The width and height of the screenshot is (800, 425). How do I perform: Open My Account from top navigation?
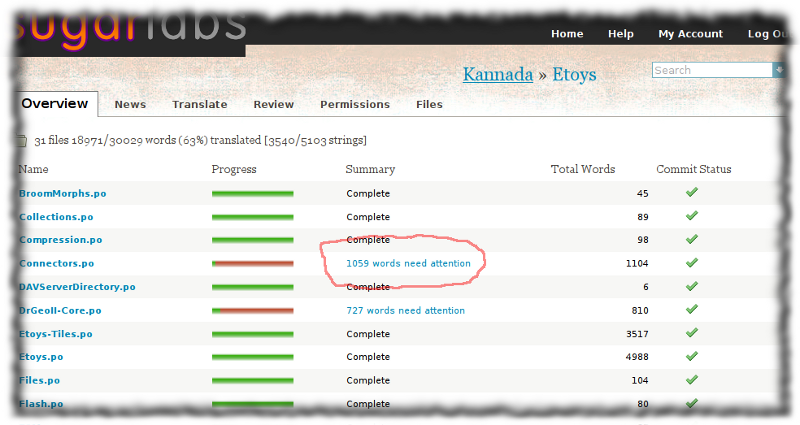point(690,33)
